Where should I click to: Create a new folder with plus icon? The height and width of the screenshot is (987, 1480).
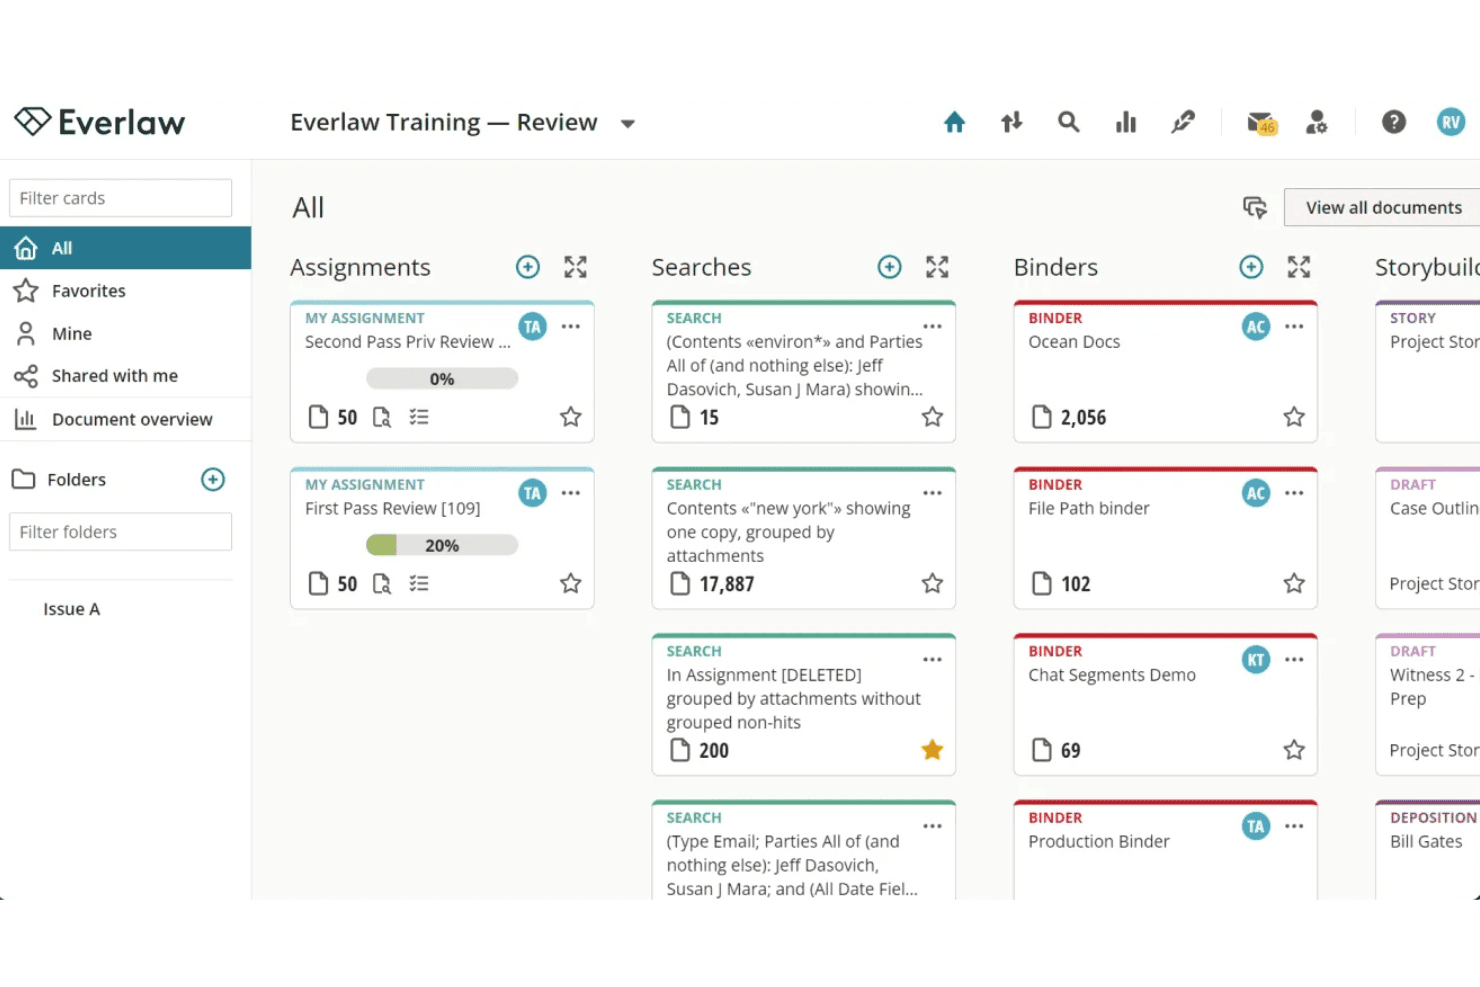click(x=213, y=480)
